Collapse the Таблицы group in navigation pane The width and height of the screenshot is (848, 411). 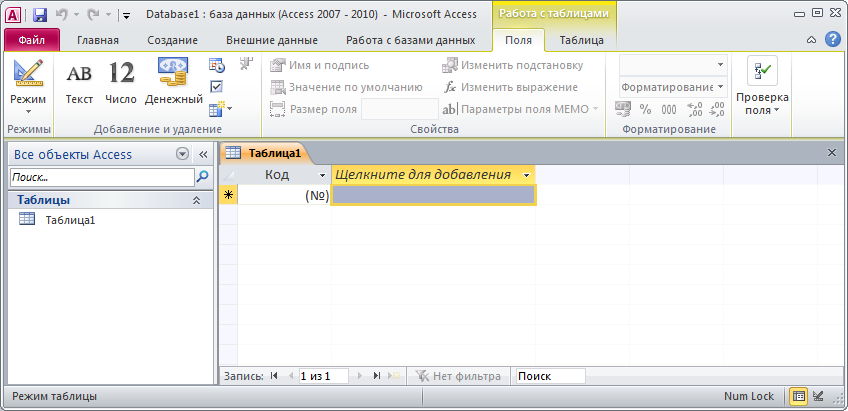pyautogui.click(x=196, y=200)
